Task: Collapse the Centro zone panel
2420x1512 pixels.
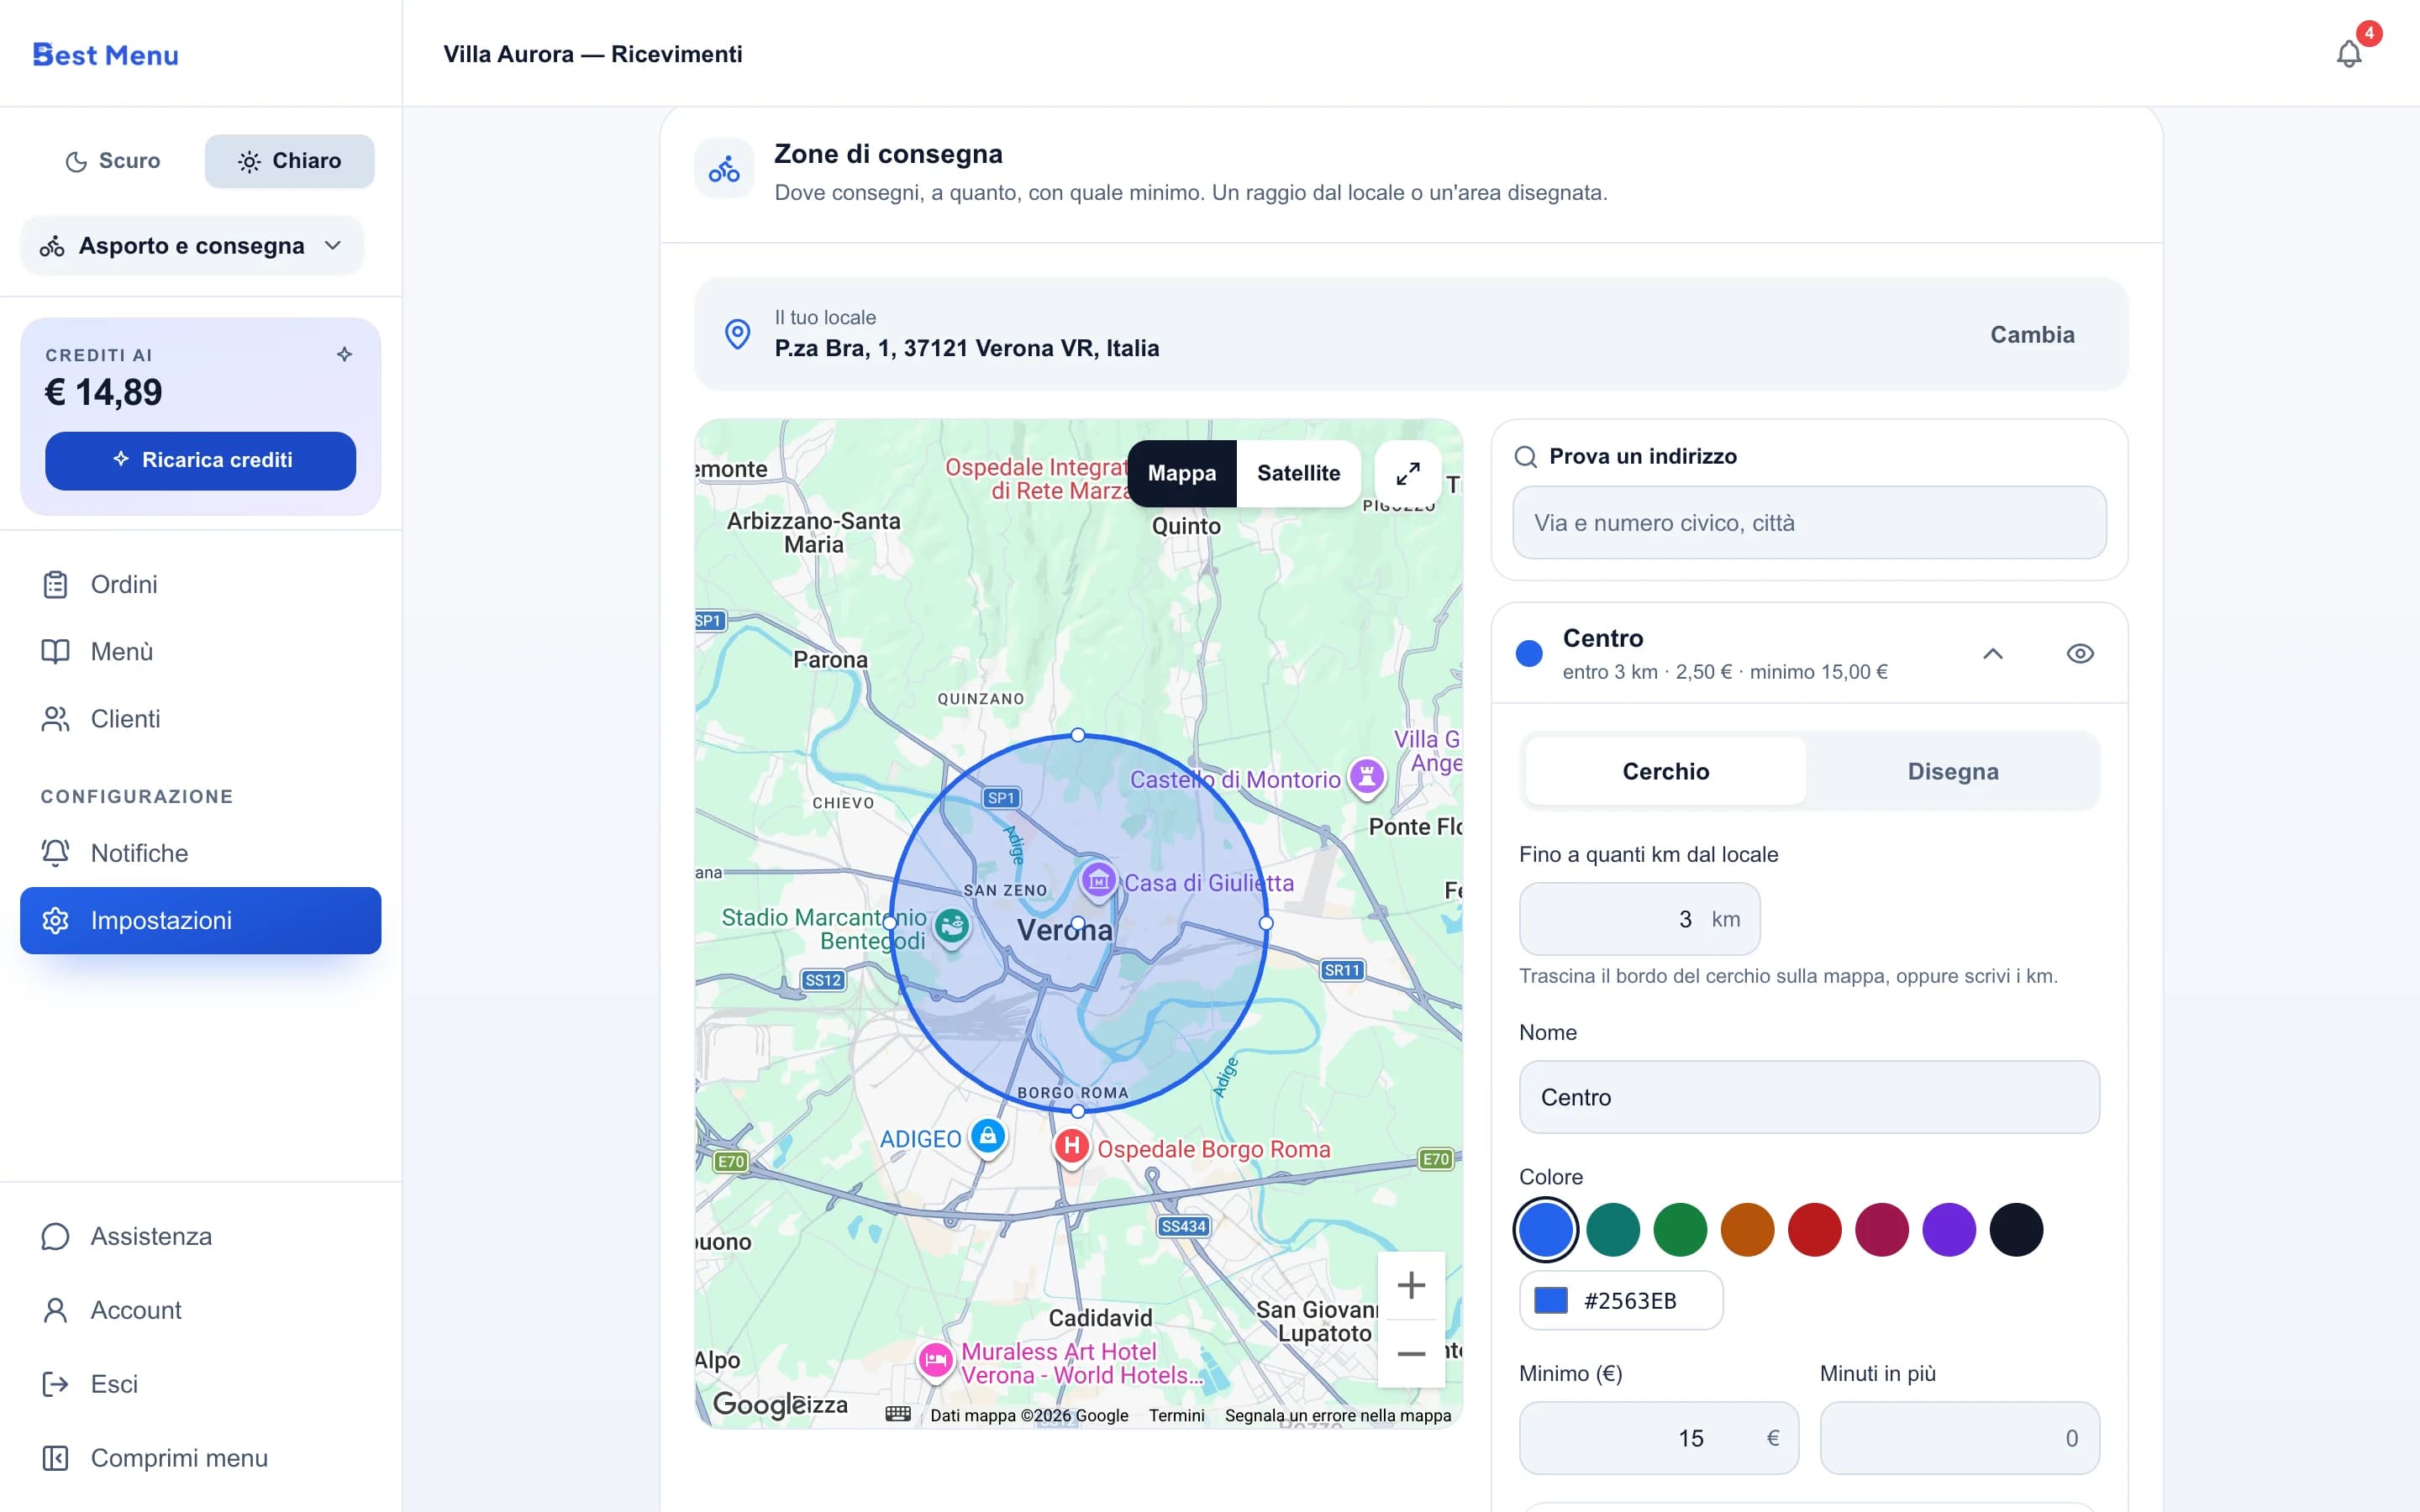Action: (1992, 653)
